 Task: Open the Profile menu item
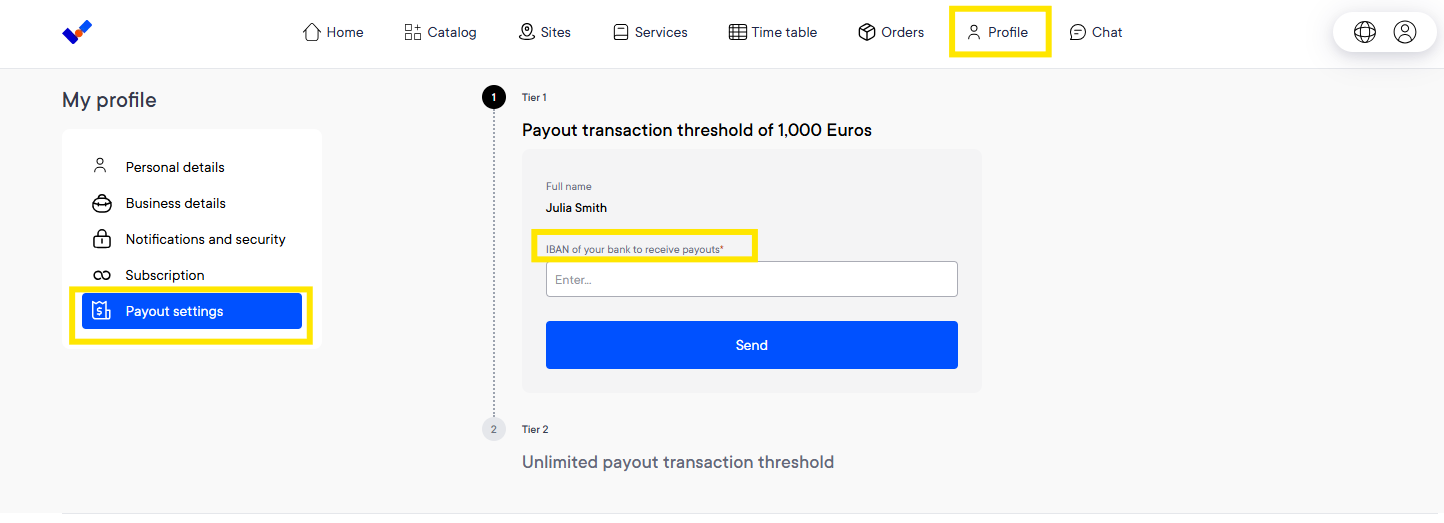[998, 32]
